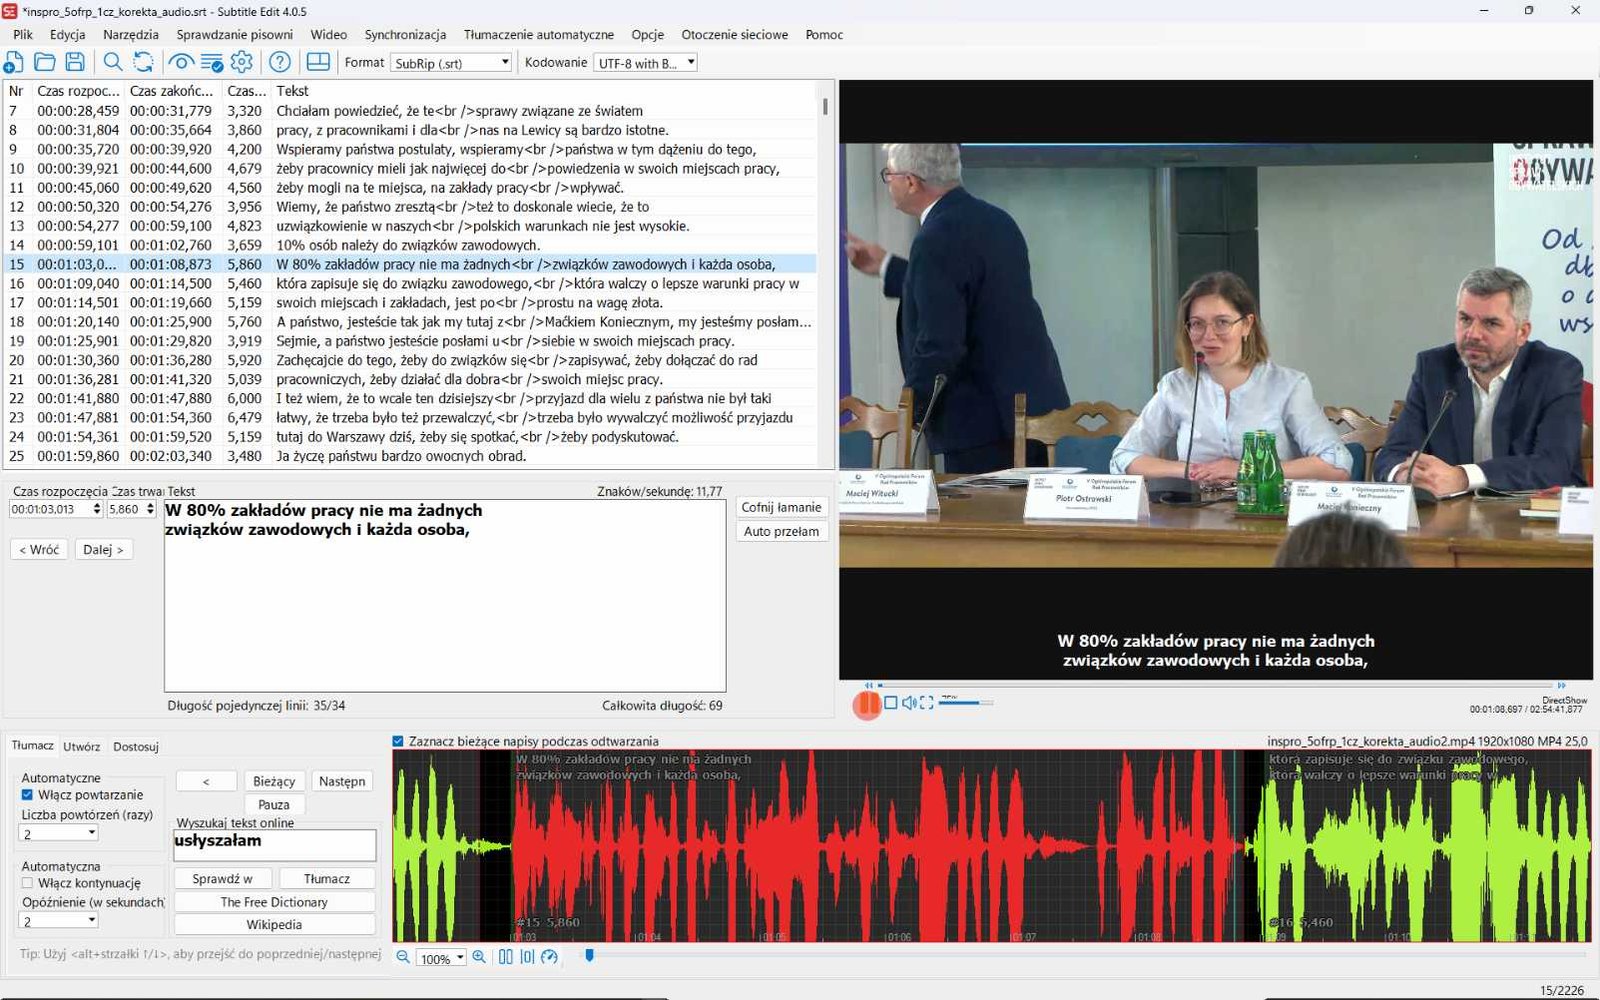The height and width of the screenshot is (1000, 1600).
Task: Open waveform playback speed gauge
Action: coord(549,957)
